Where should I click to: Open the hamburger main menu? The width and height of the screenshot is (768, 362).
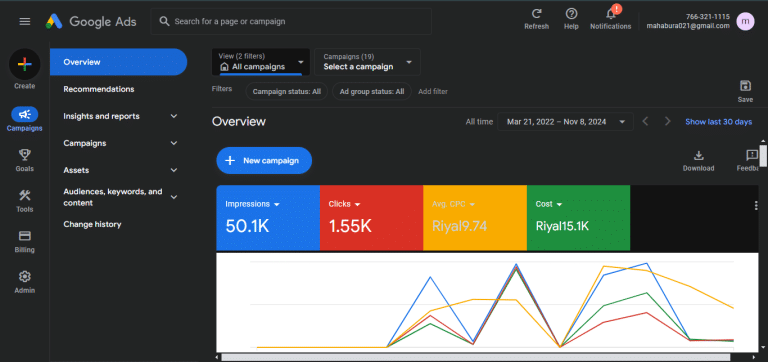pyautogui.click(x=24, y=22)
